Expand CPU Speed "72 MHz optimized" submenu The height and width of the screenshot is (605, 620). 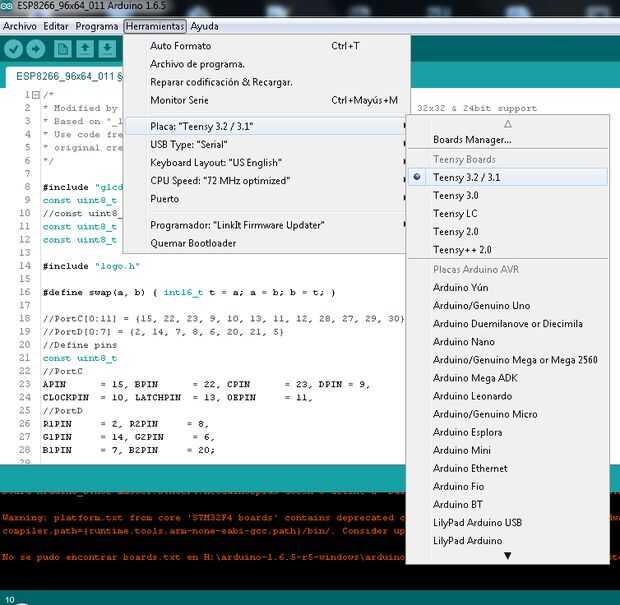click(265, 181)
